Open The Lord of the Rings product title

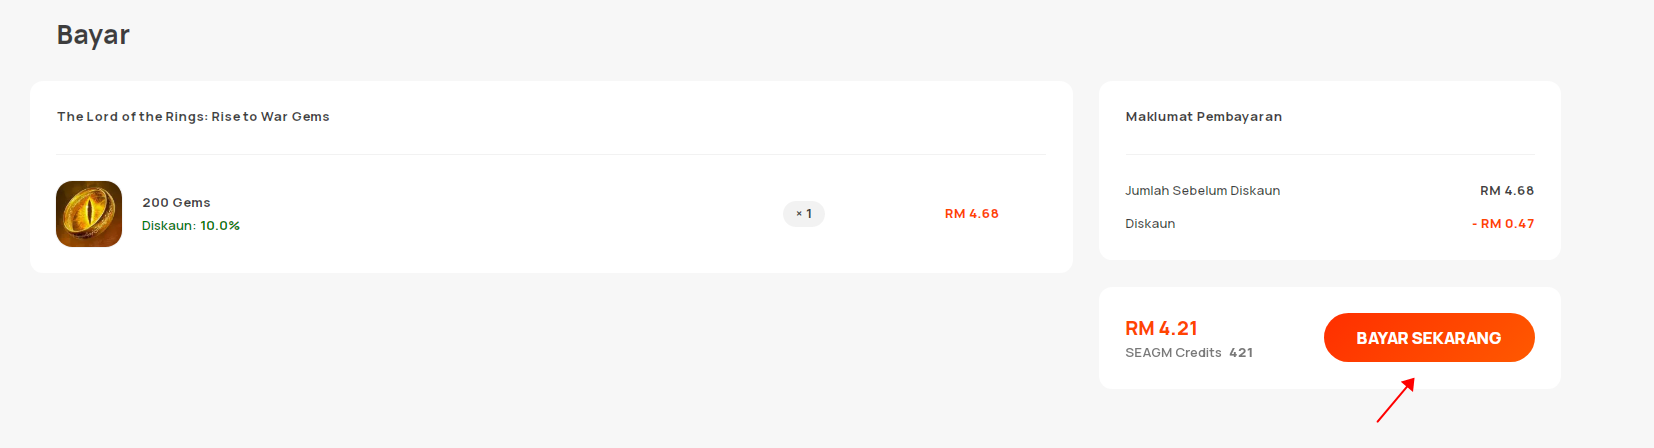click(x=193, y=117)
